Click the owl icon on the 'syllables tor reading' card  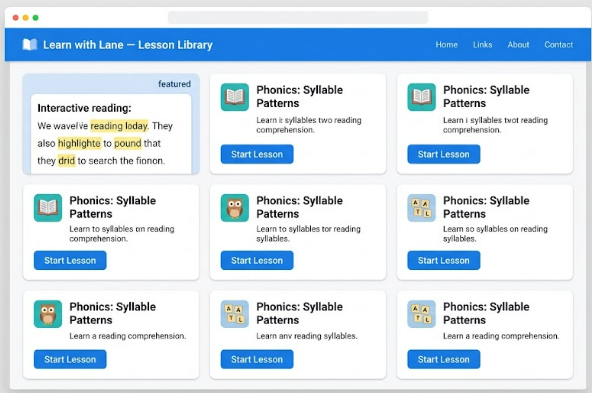(x=235, y=208)
